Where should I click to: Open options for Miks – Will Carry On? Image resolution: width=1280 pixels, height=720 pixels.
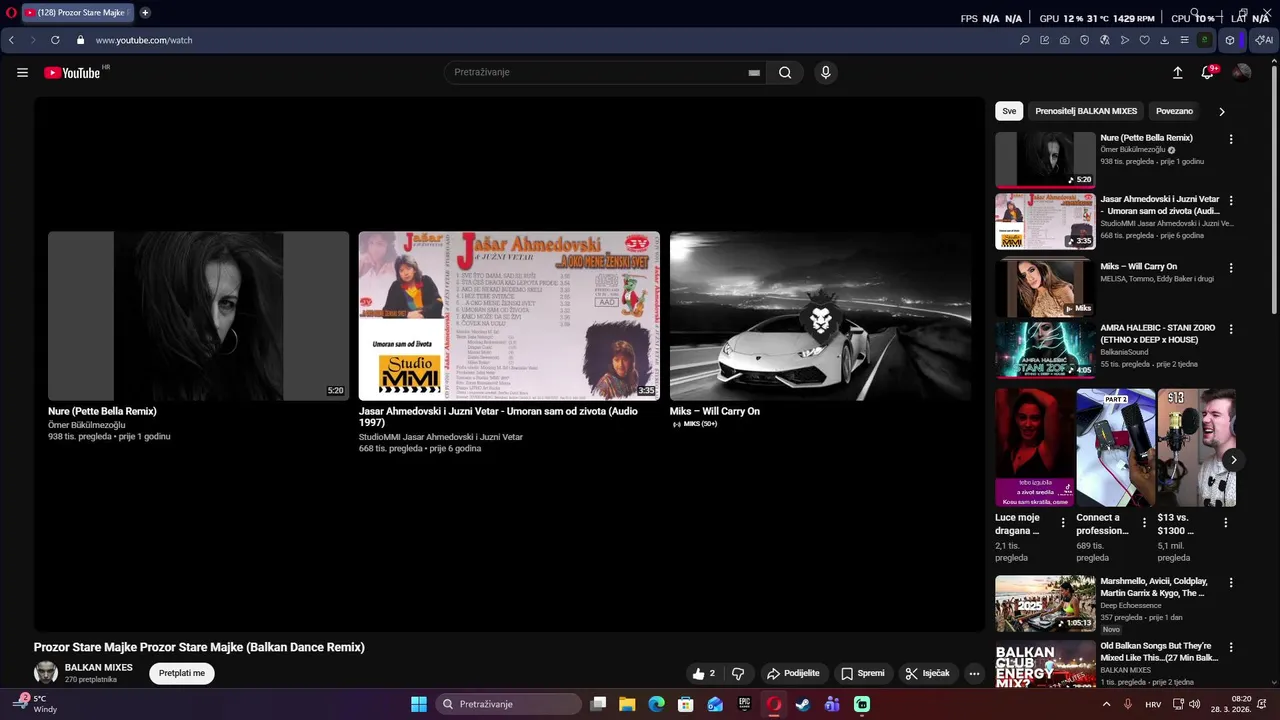[x=1231, y=268]
